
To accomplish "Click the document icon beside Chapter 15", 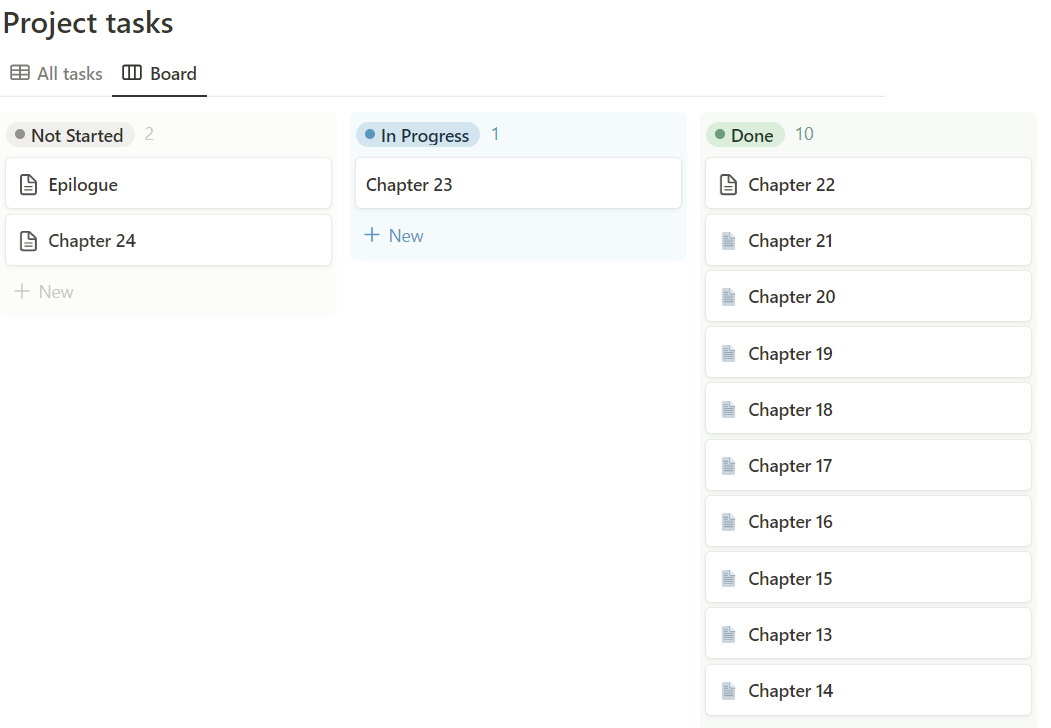I will (729, 579).
